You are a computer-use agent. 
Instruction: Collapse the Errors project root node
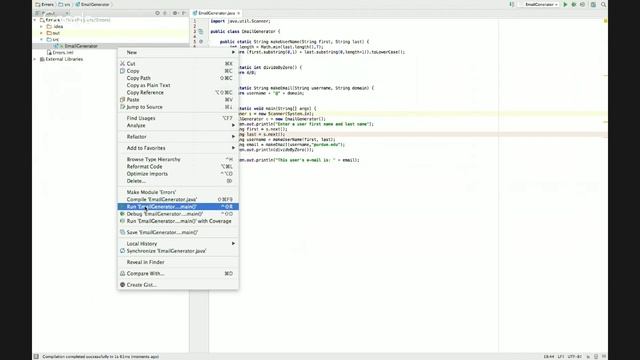pos(36,20)
